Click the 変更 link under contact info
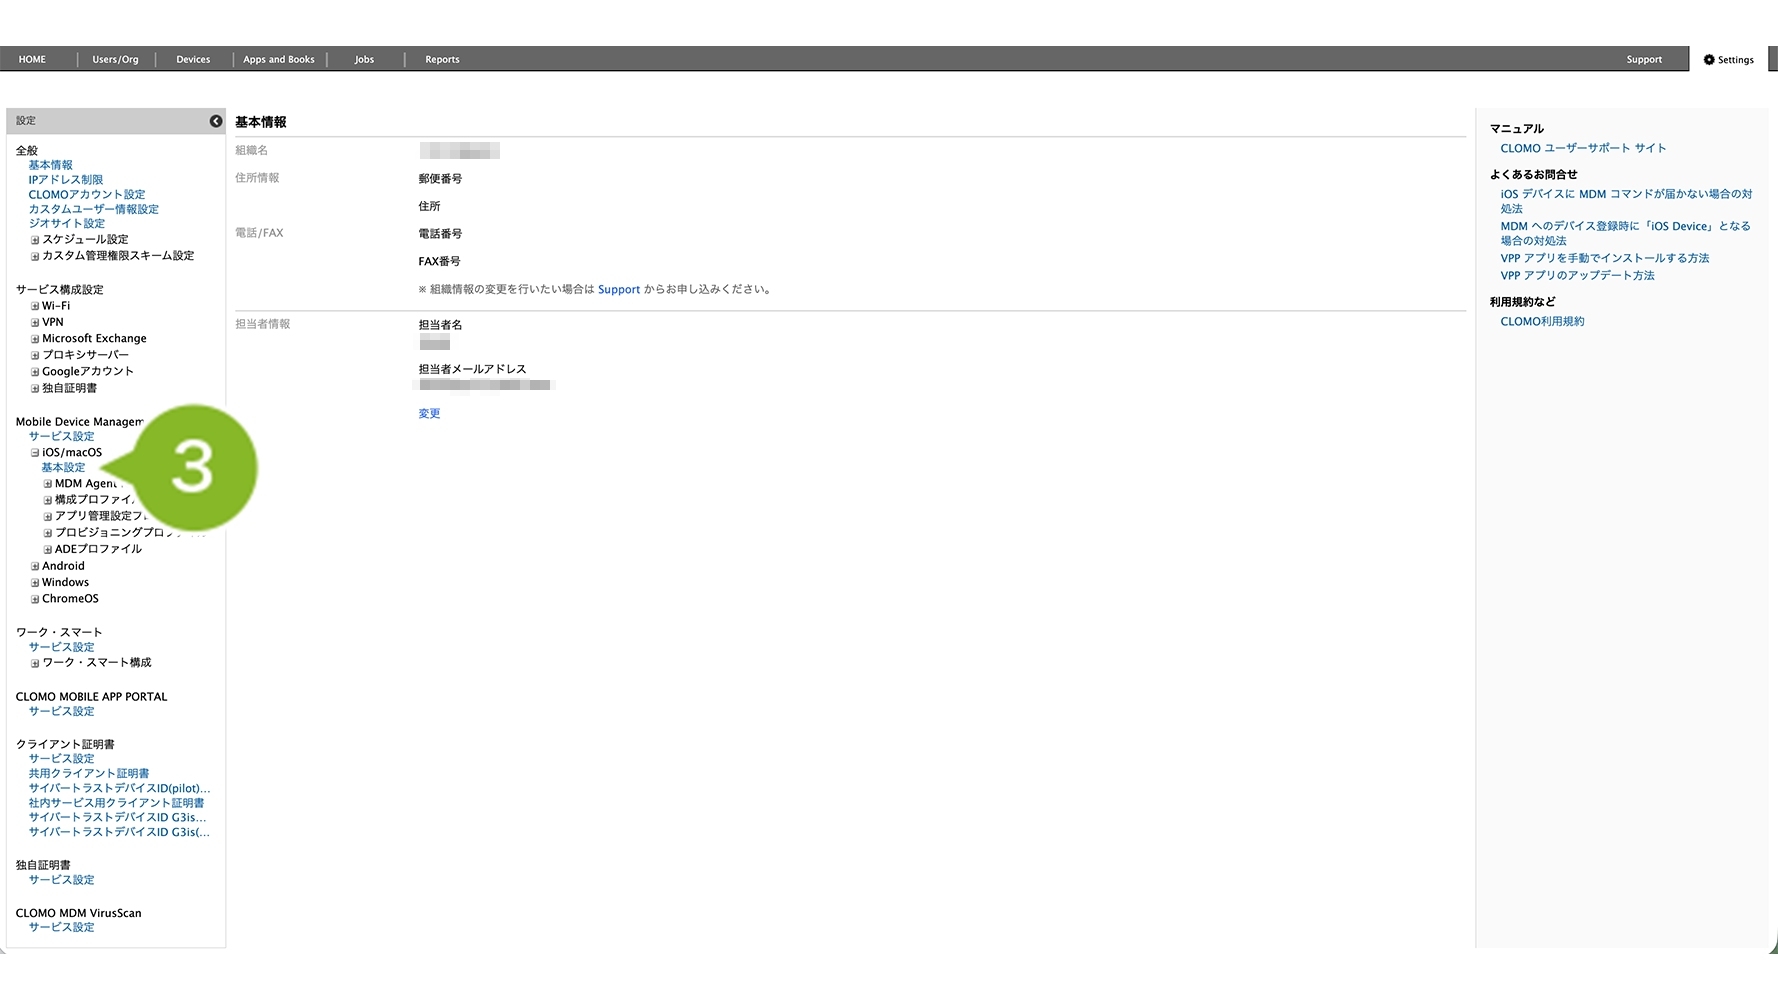Screen dimensions: 1778x1000 pos(429,414)
